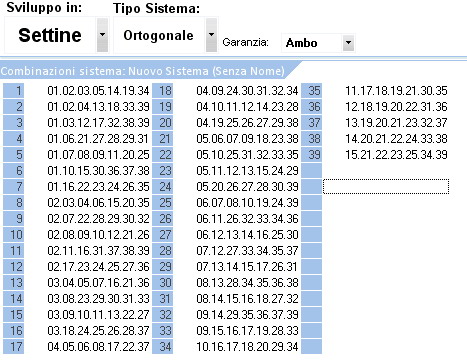This screenshot has width=467, height=362.
Task: Click row number 1 header cell
Action: click(14, 91)
